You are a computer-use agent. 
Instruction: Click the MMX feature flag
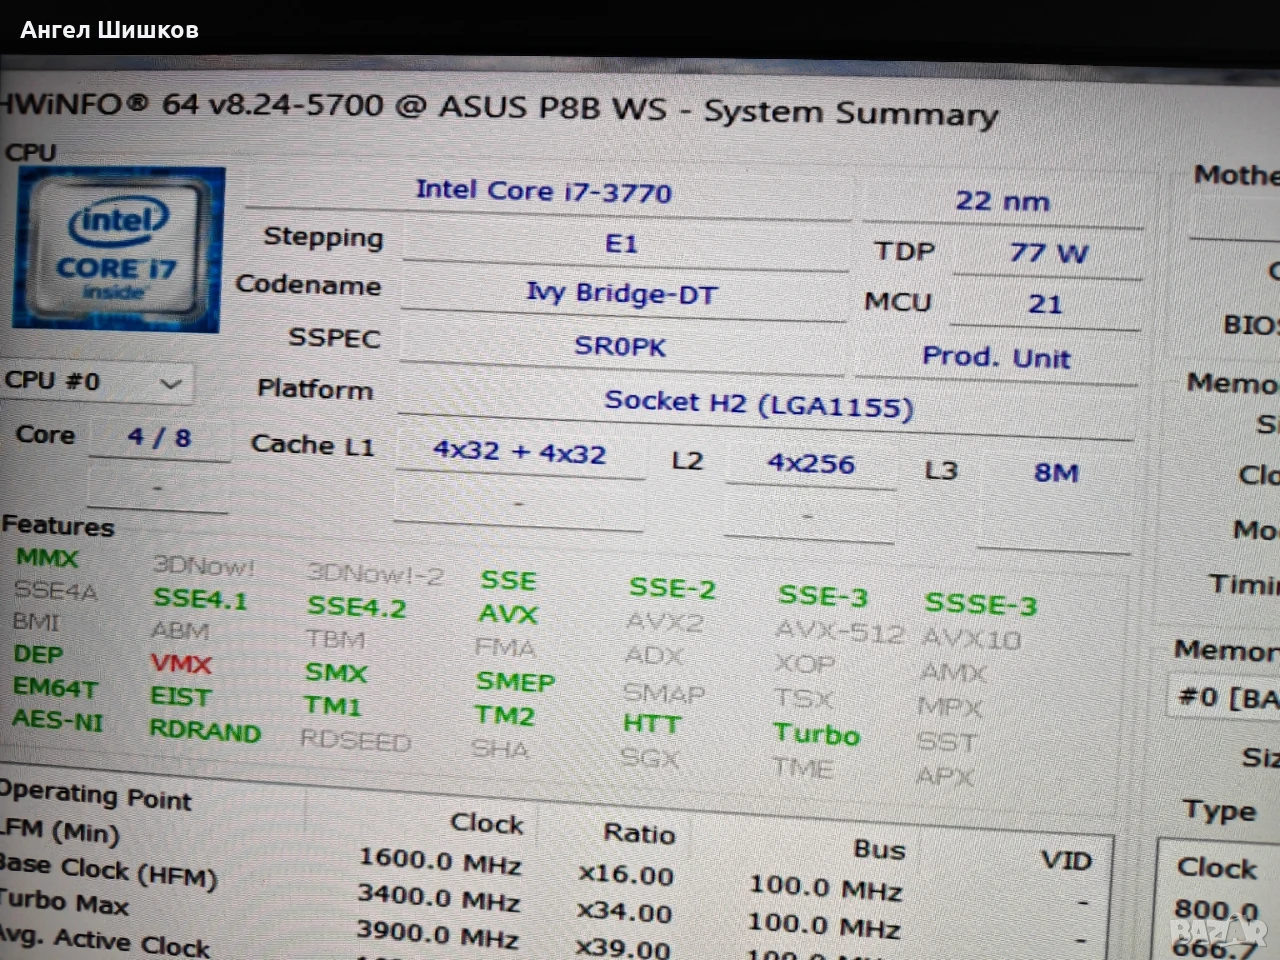coord(47,558)
